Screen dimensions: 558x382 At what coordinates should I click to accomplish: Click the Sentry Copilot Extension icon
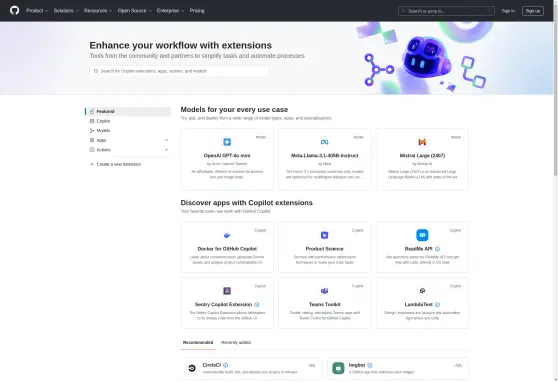(227, 291)
